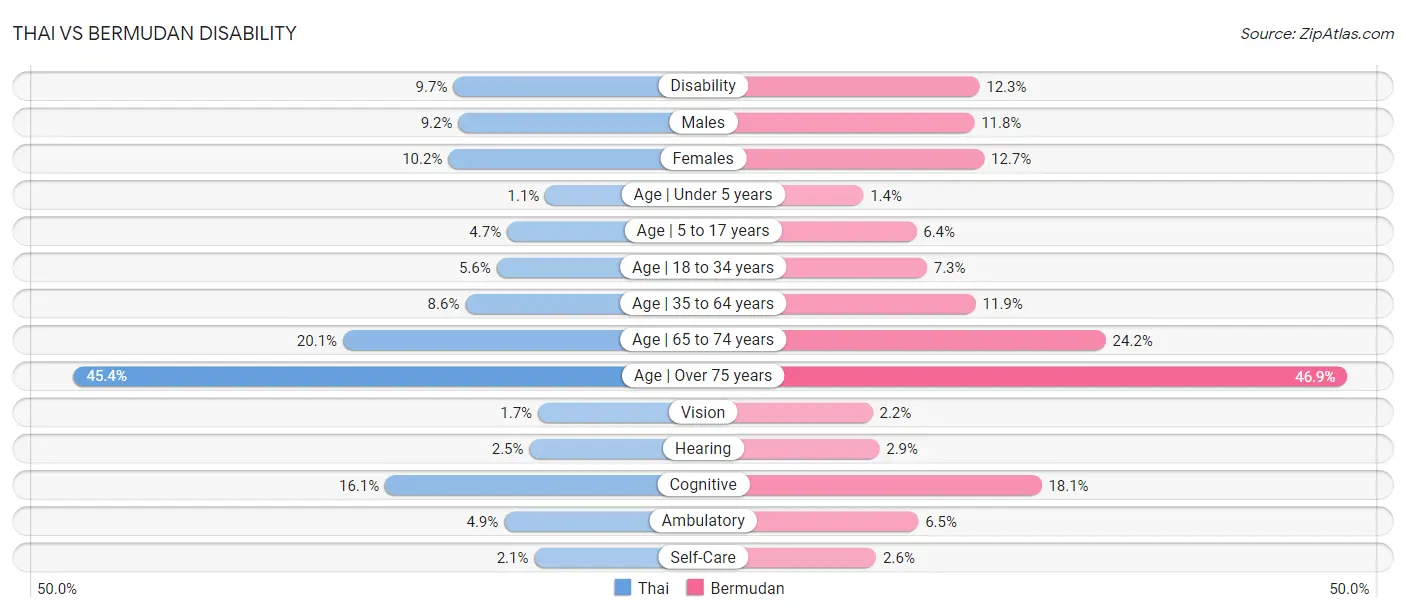Select the Disability category label
Screen dimensions: 1406x612
703,86
